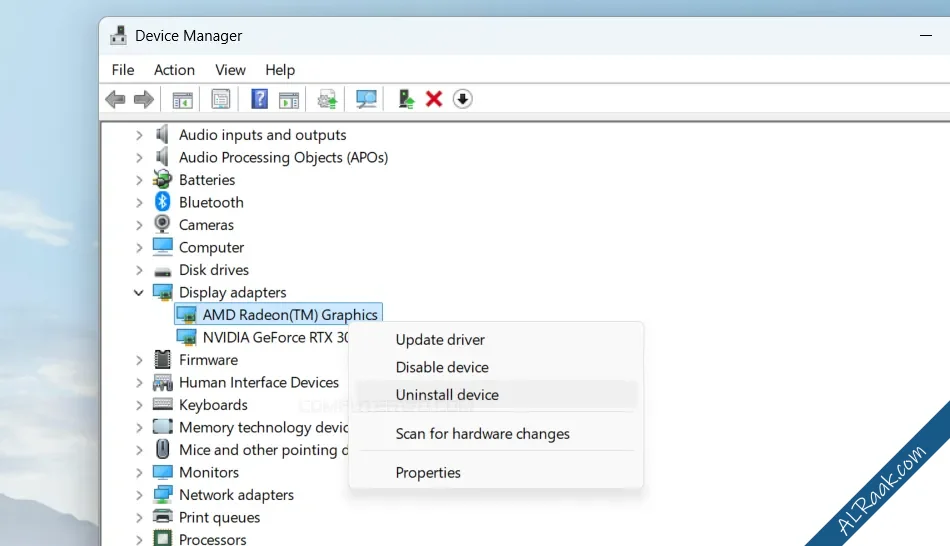Viewport: 950px width, 546px height.
Task: Click the NVIDIA GeForce adapter card icon
Action: pyautogui.click(x=186, y=337)
